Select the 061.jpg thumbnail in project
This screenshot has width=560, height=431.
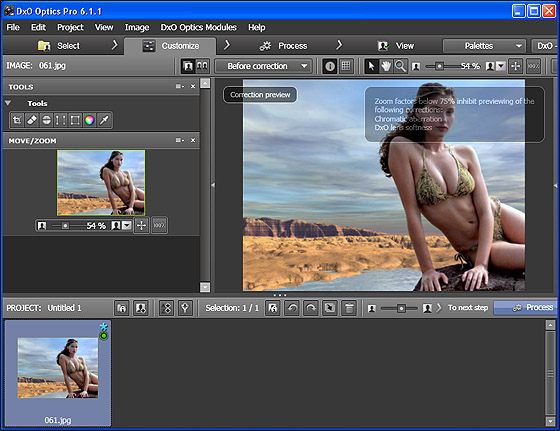coord(58,373)
